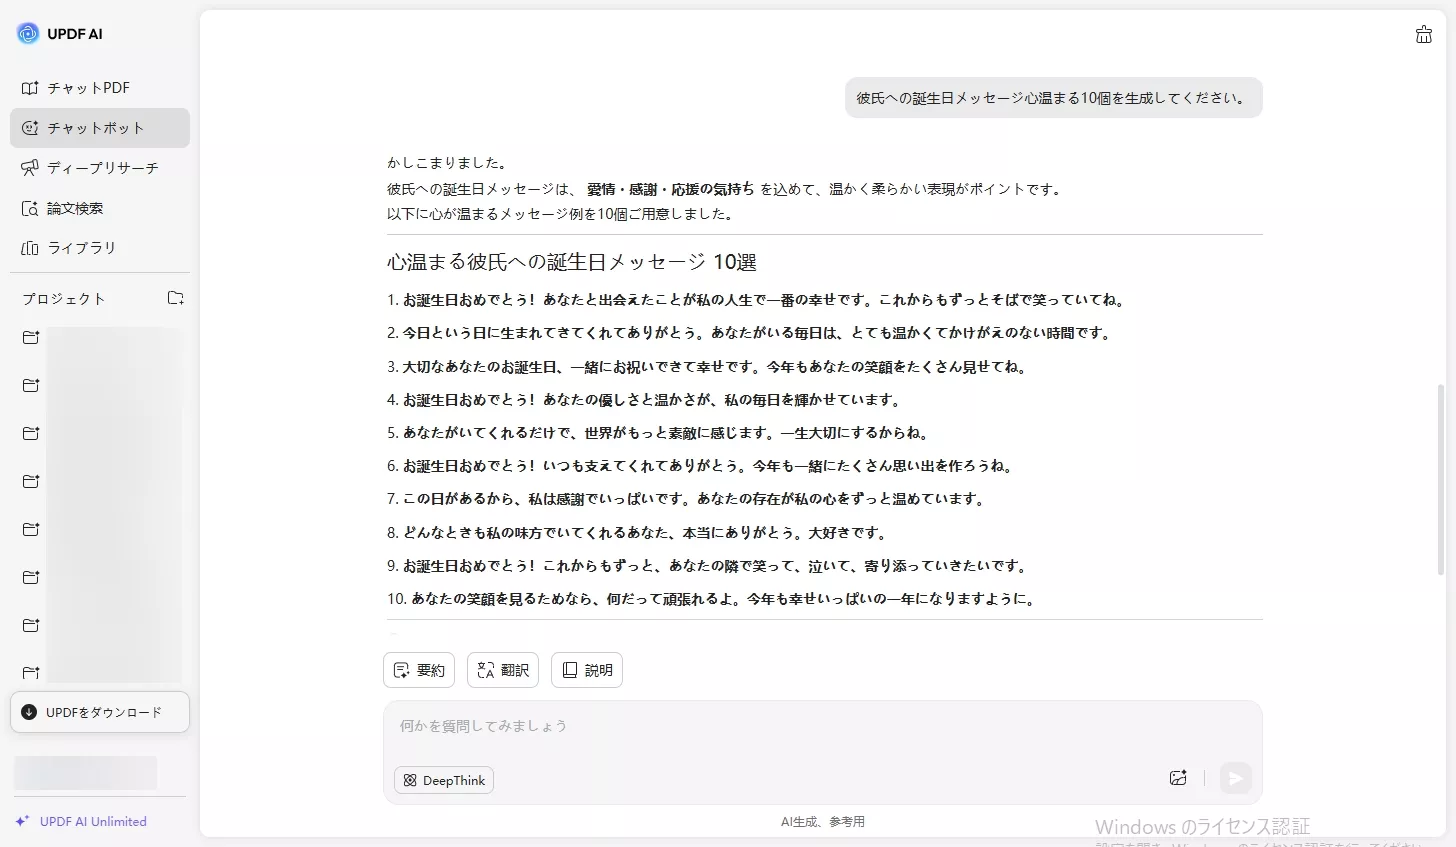The width and height of the screenshot is (1456, 847).
Task: Send the message with the arrow button
Action: point(1236,778)
